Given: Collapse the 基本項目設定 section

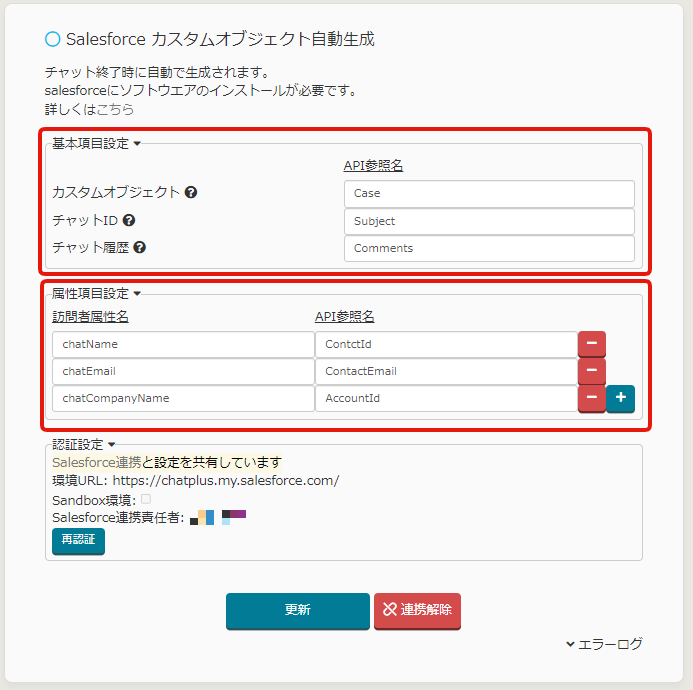Looking at the screenshot, I should (96, 143).
